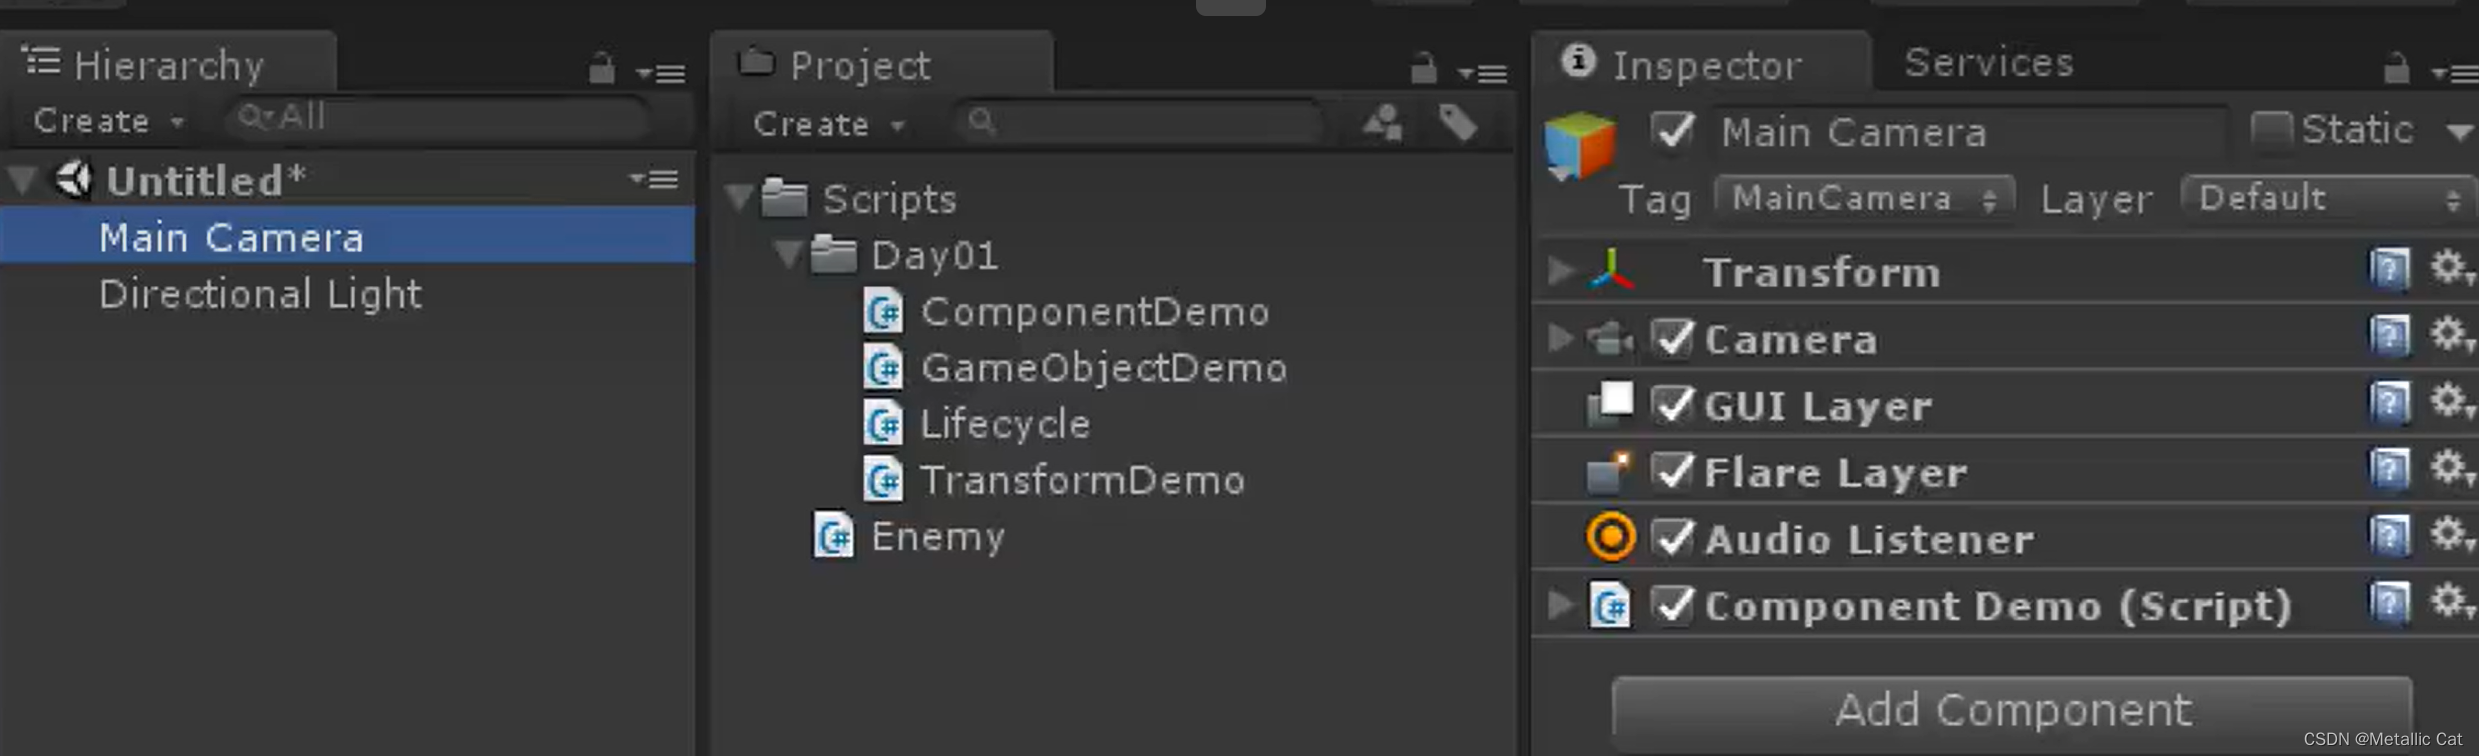Image resolution: width=2479 pixels, height=756 pixels.
Task: Open the Hierarchy panel options menu icon
Action: point(661,73)
